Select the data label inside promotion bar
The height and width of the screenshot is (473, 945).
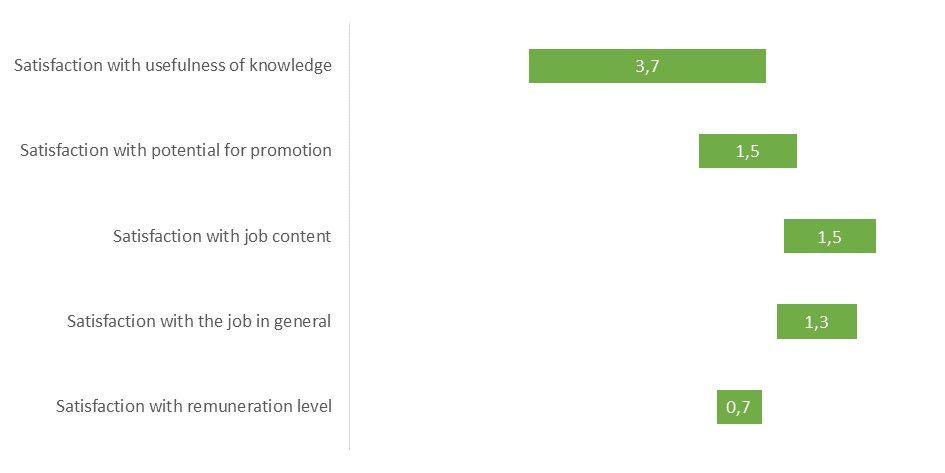[748, 151]
